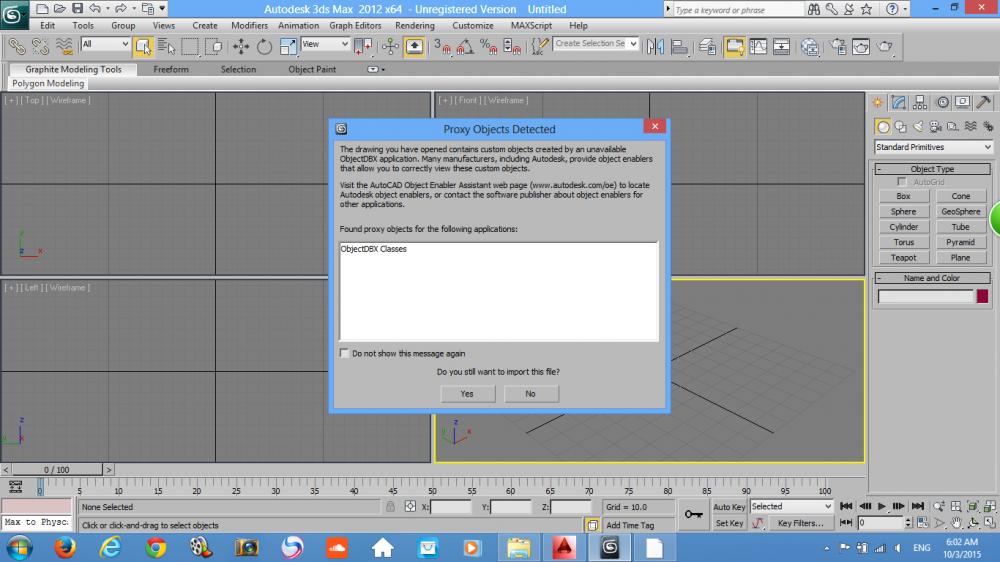1000x562 pixels.
Task: Click the Select and Rotate tool
Action: click(x=264, y=46)
